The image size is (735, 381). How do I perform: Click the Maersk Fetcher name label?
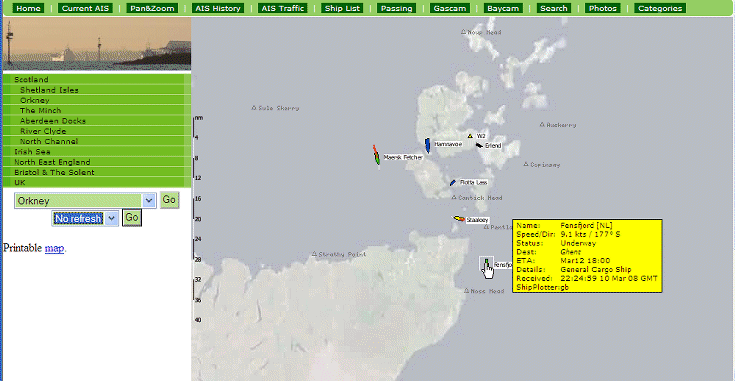[x=403, y=157]
